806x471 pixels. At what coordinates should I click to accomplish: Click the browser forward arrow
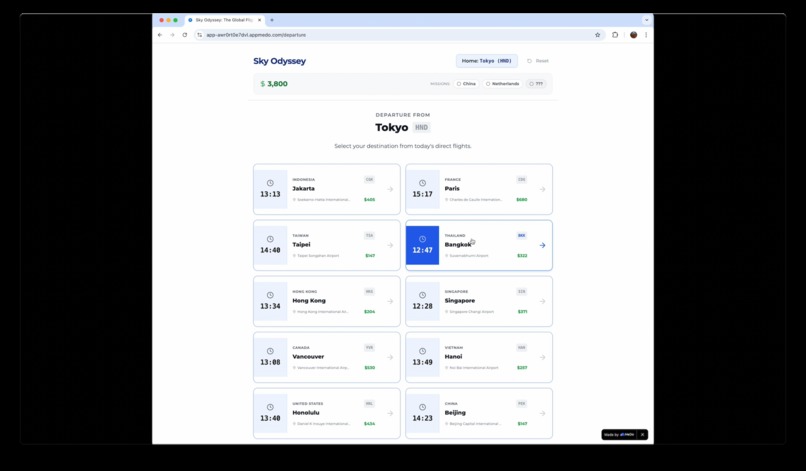[x=172, y=35]
